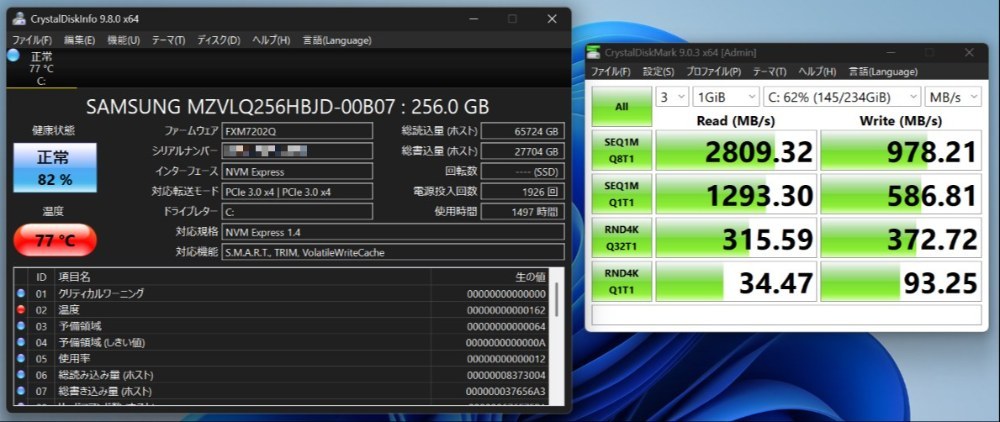This screenshot has width=1000, height=422.
Task: Click the blurred serial number field
Action: tap(297, 151)
